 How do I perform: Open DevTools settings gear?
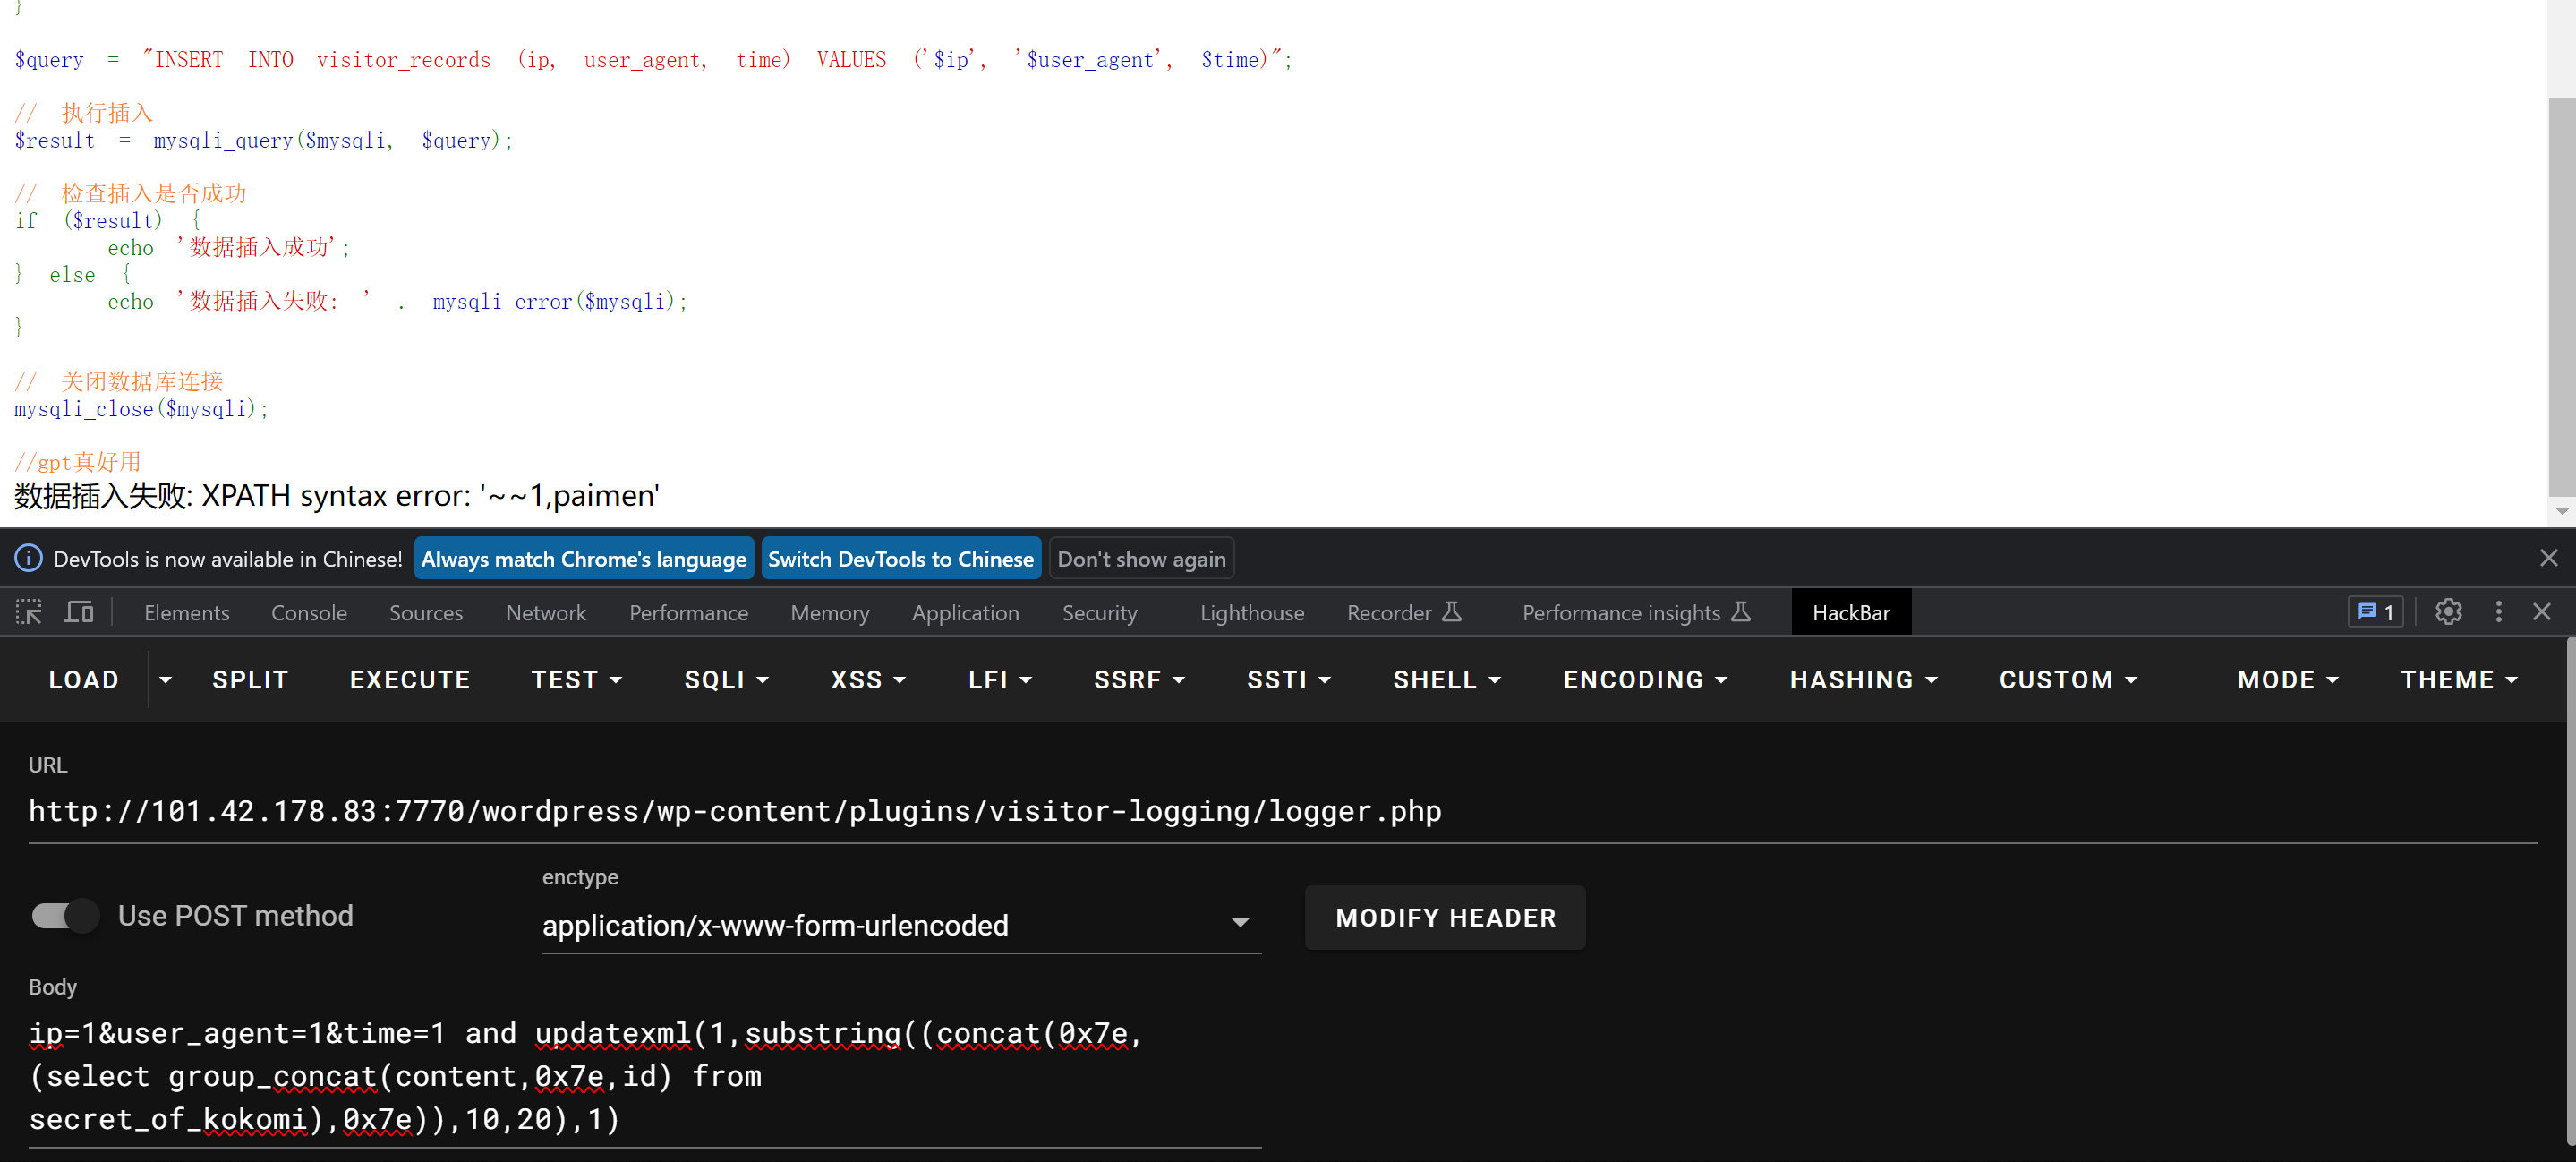point(2447,612)
